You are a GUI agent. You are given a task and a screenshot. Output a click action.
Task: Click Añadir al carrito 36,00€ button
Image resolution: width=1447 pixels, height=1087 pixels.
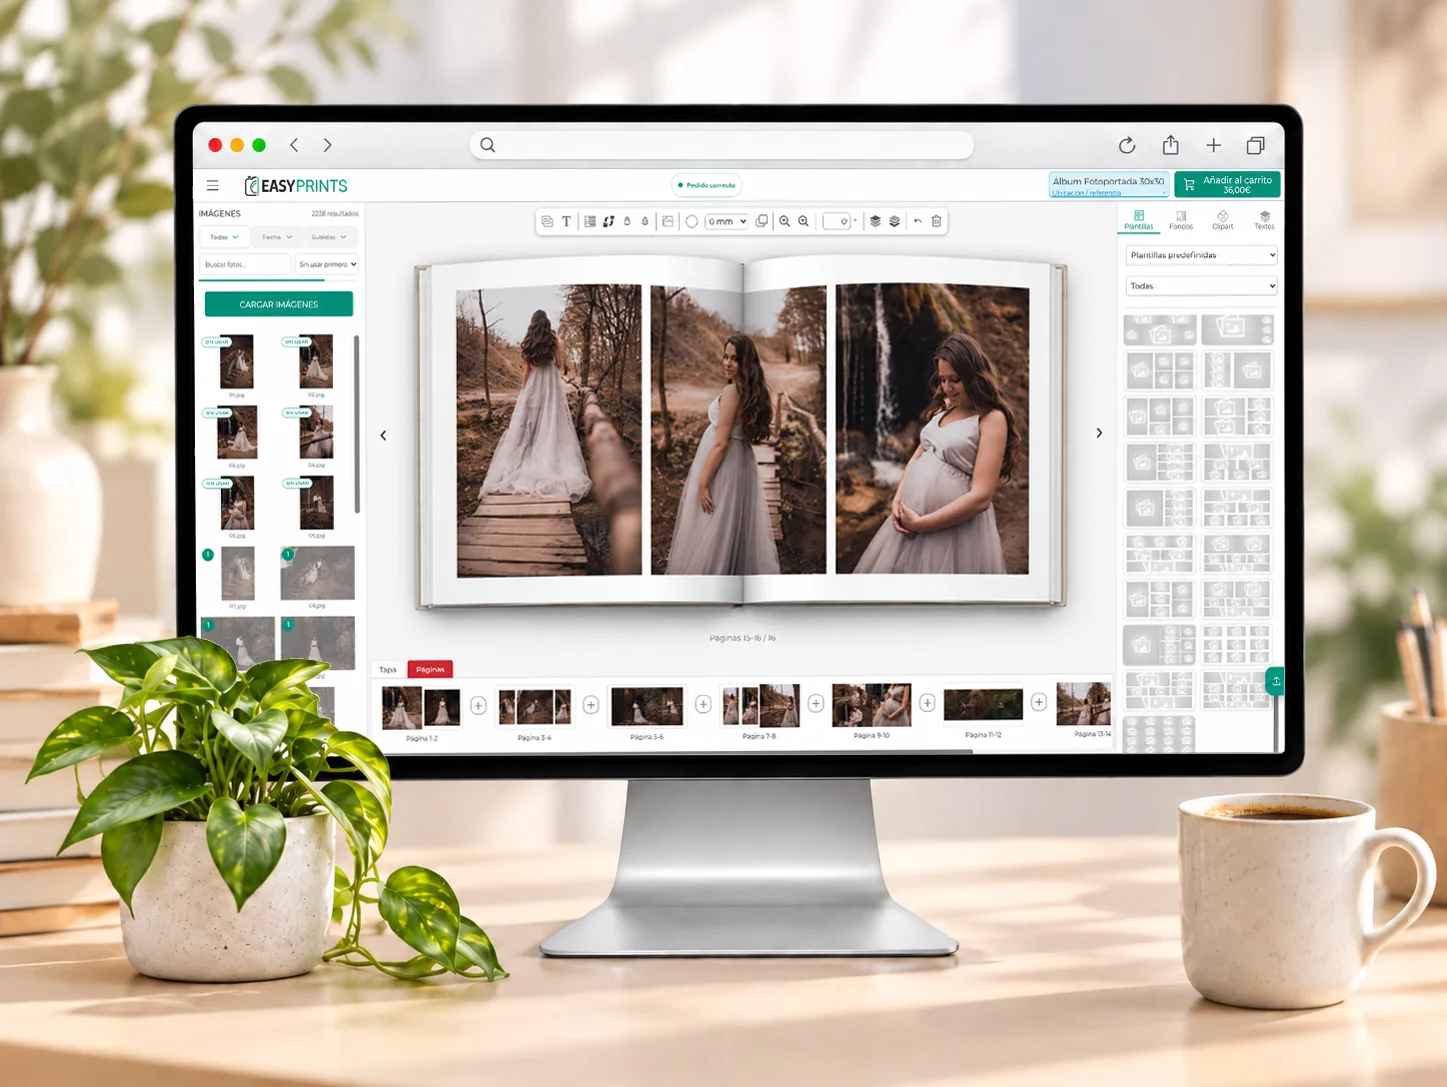coord(1227,185)
